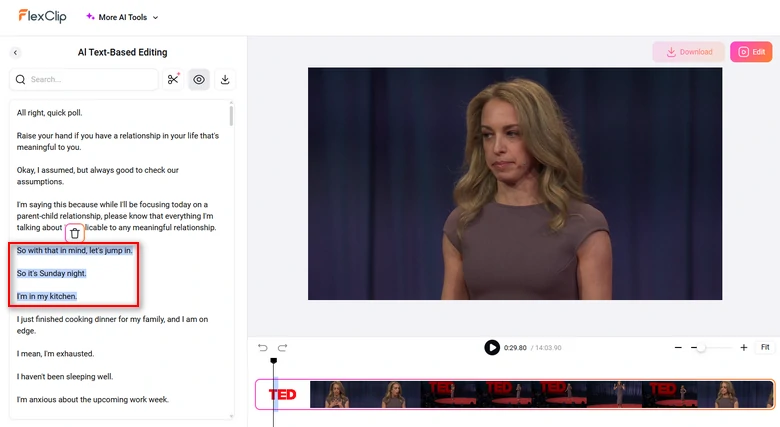Zoom in the timeline with plus
The height and width of the screenshot is (427, 780).
pyautogui.click(x=744, y=347)
